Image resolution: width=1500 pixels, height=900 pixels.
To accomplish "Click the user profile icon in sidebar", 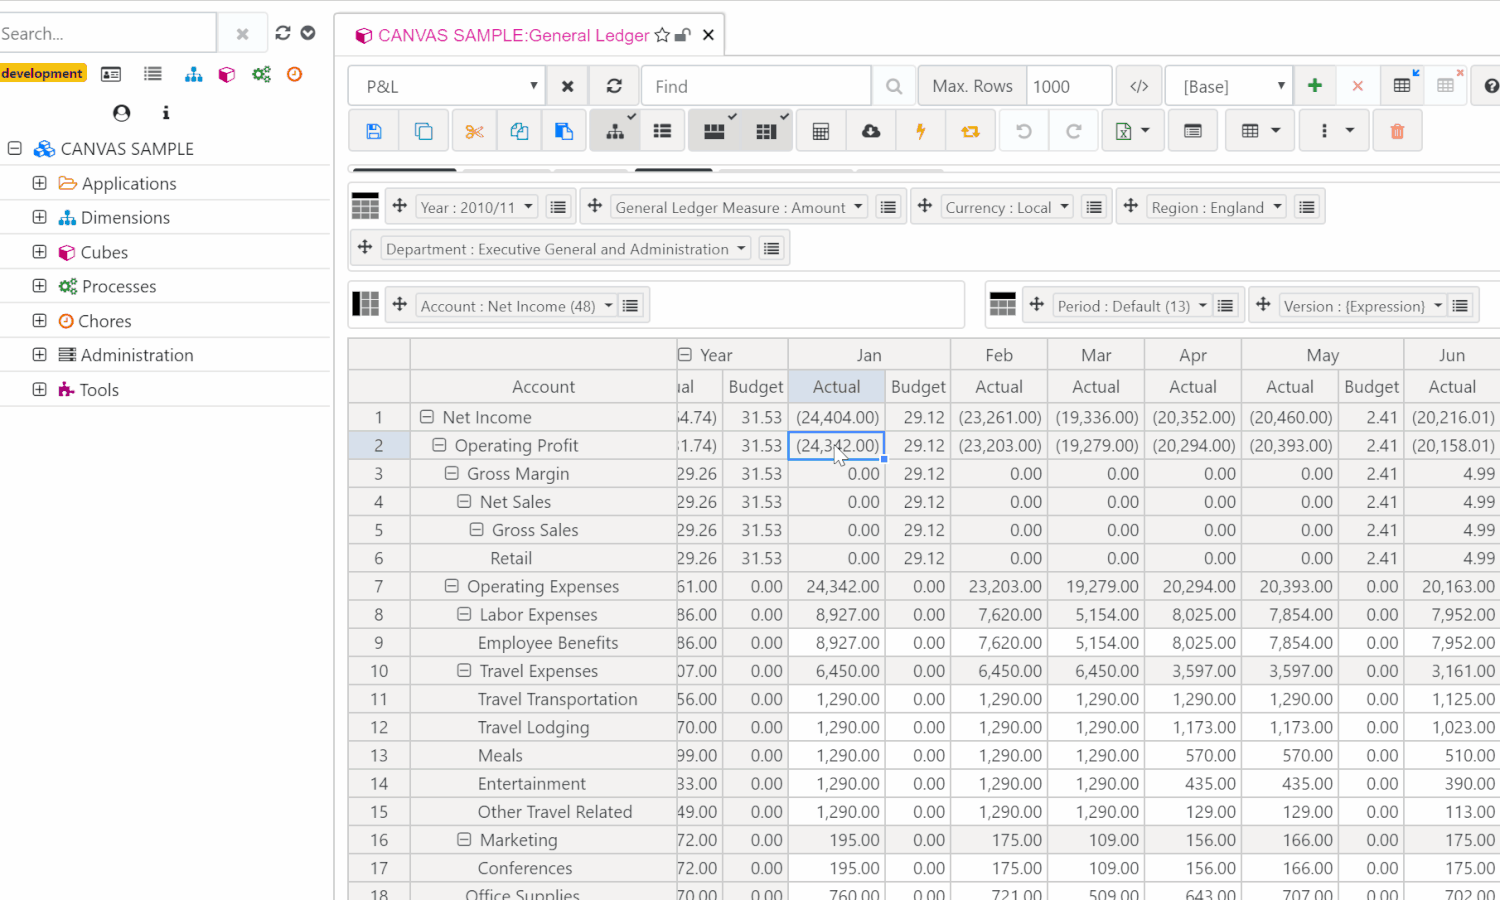I will (x=122, y=113).
